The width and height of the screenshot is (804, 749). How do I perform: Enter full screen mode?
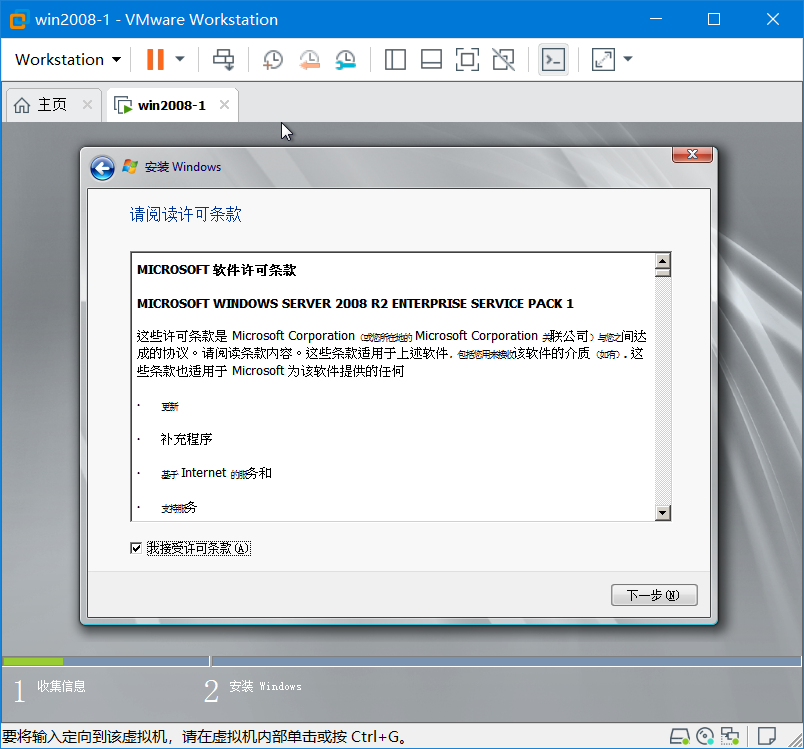pyautogui.click(x=466, y=59)
